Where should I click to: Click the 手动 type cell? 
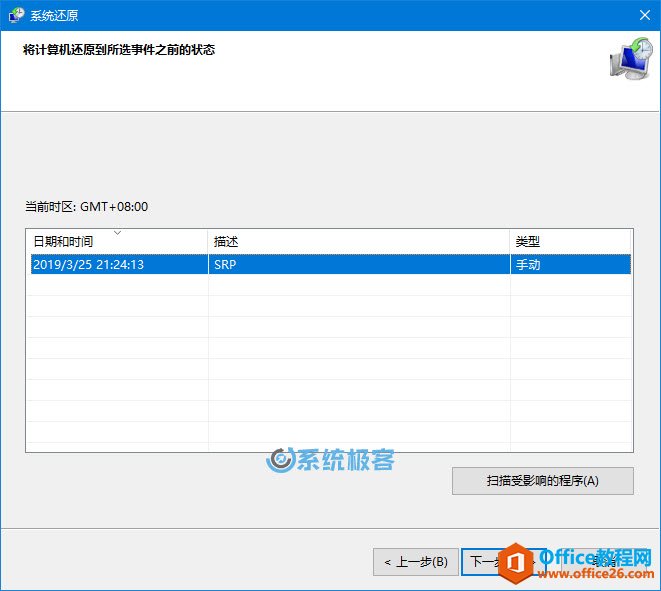coord(570,264)
